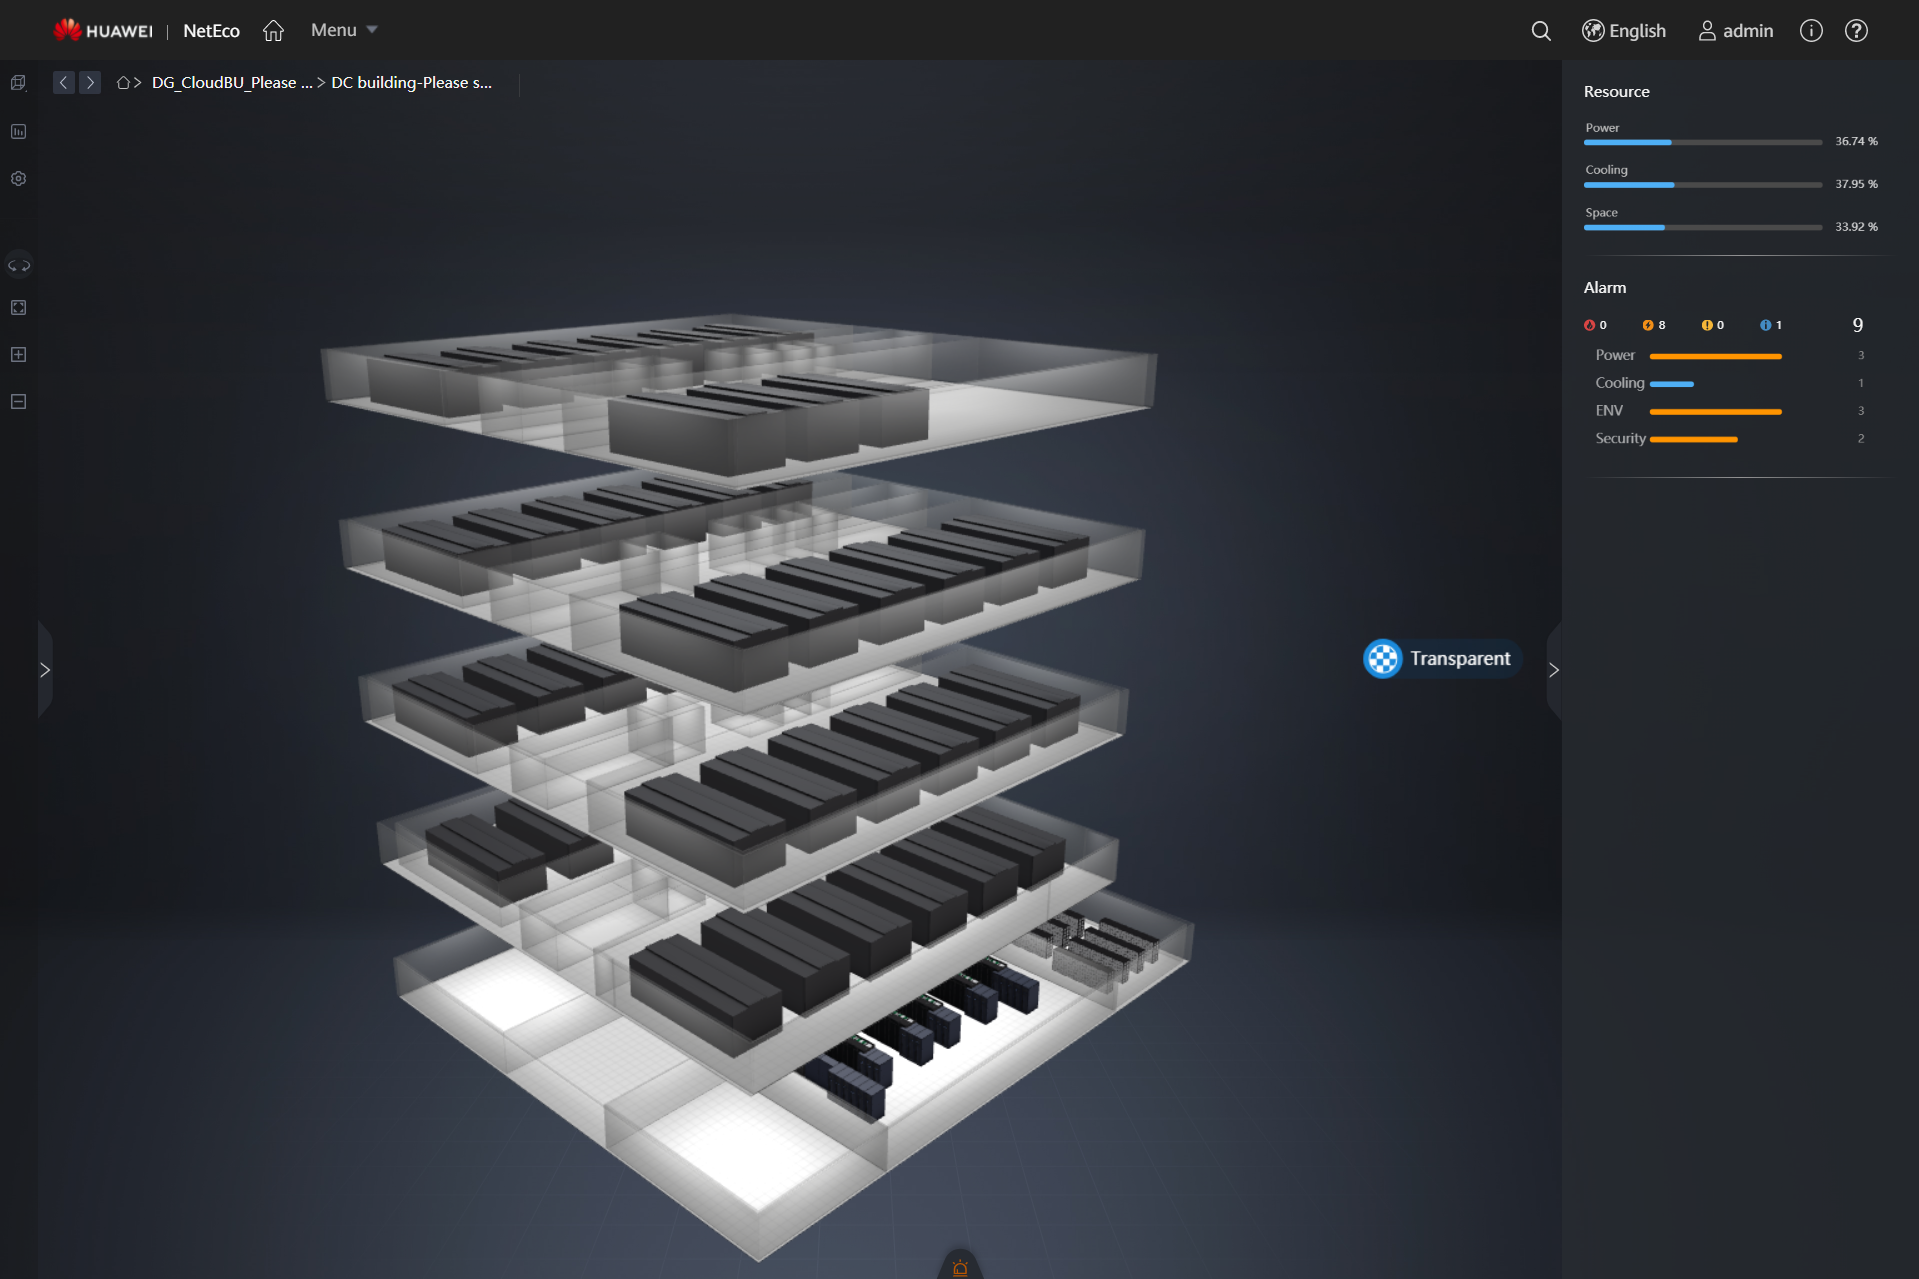The image size is (1919, 1279).
Task: Open the settings gear in sidebar
Action: (18, 178)
